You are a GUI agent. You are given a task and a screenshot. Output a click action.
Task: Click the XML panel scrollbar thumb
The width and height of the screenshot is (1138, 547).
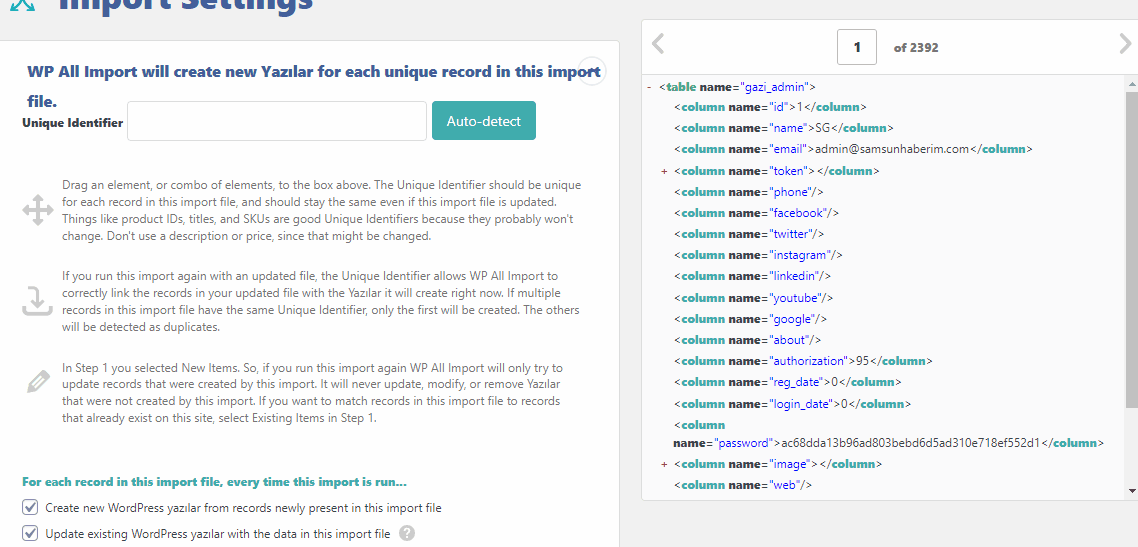(1132, 249)
